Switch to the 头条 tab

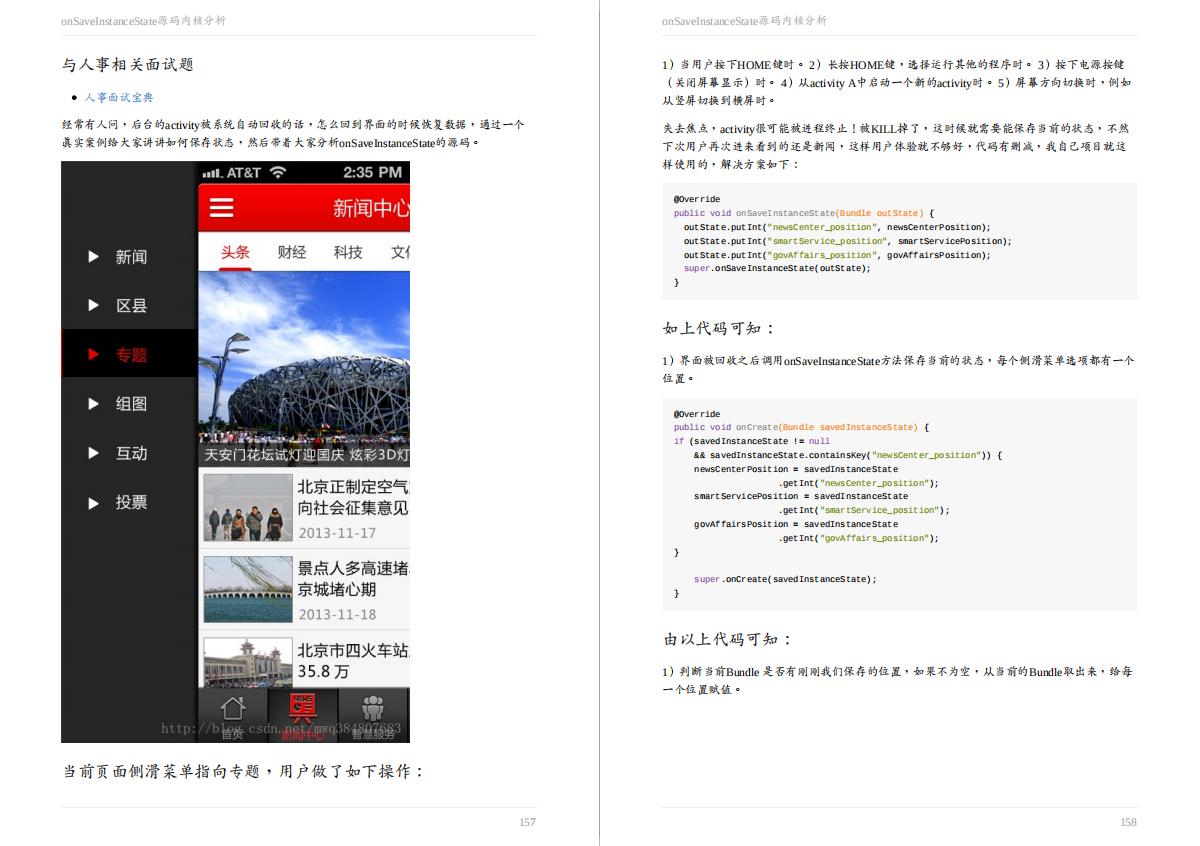pyautogui.click(x=235, y=252)
